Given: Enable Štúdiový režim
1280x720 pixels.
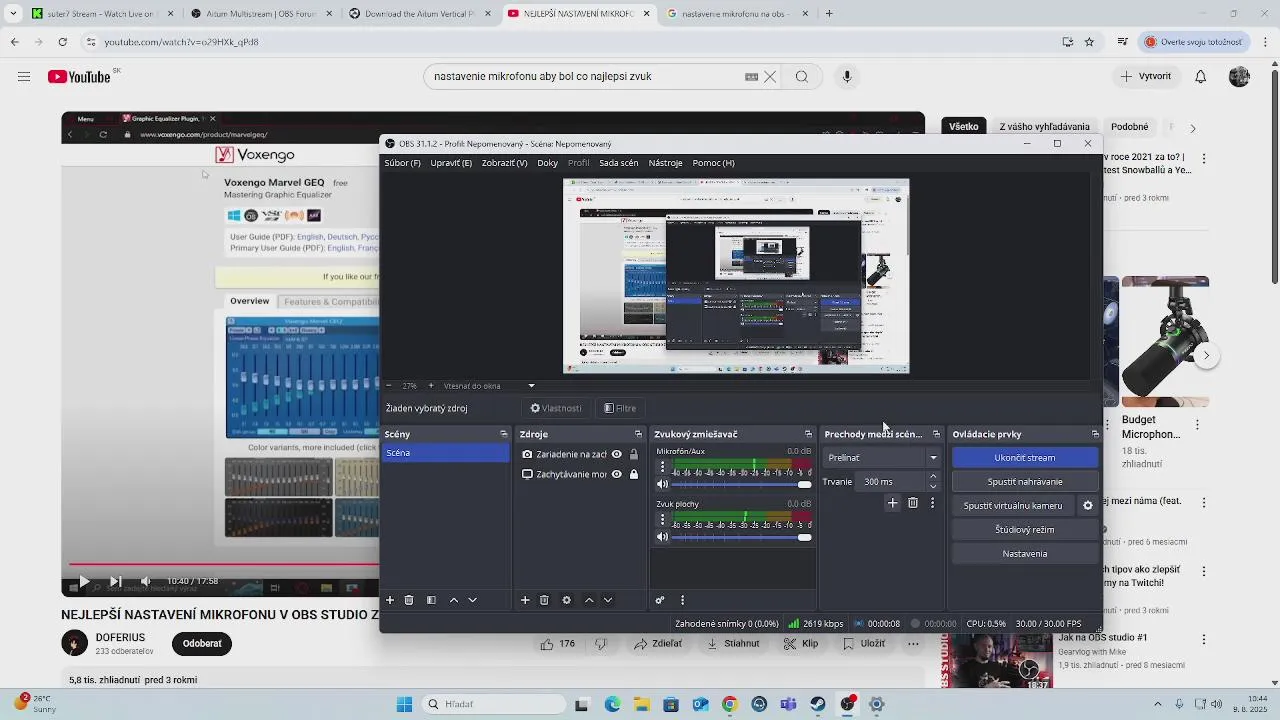Looking at the screenshot, I should point(1025,530).
